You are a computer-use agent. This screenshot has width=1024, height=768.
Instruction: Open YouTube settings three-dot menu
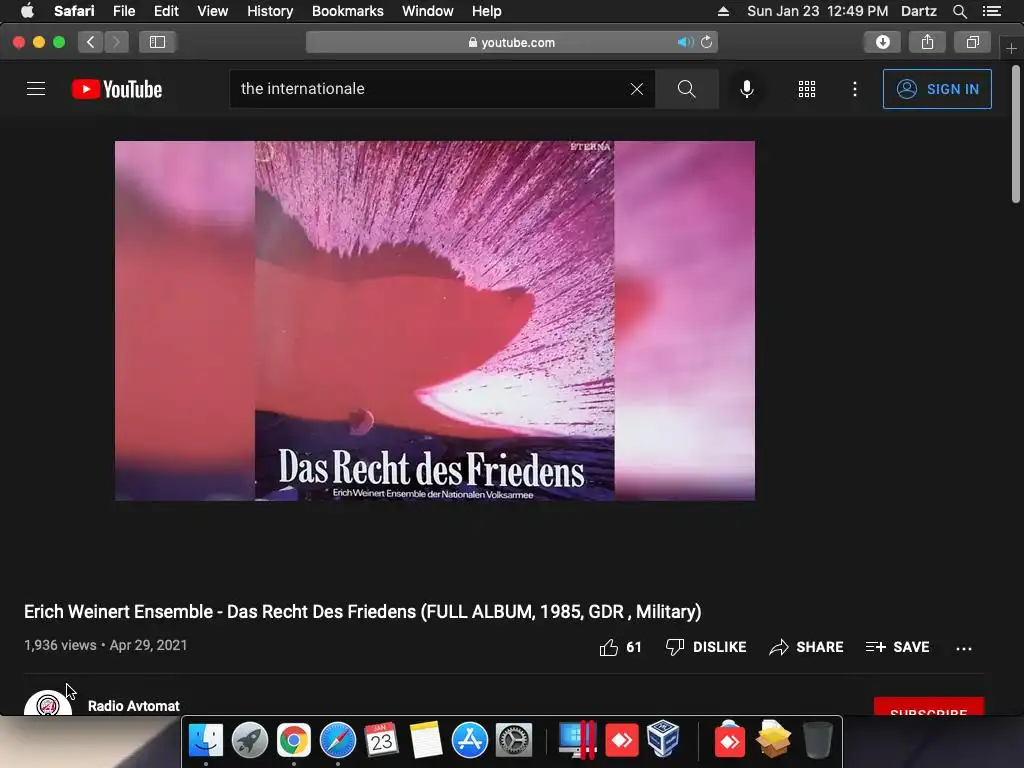pos(855,89)
